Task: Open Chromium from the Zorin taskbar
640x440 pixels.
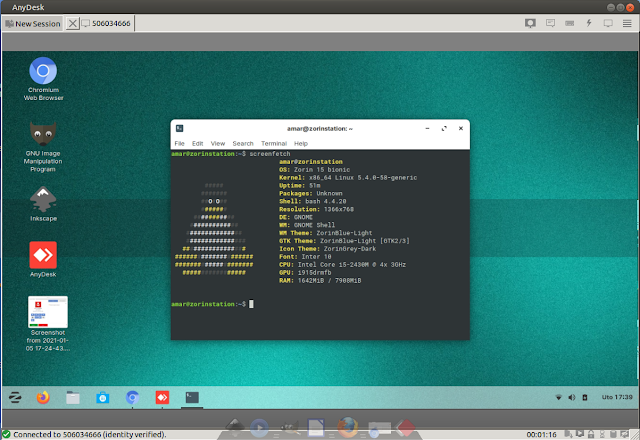Action: (x=132, y=397)
